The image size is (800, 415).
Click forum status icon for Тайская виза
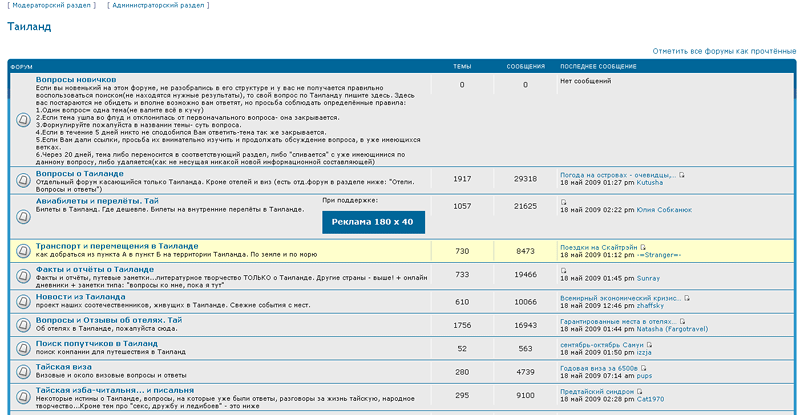coord(23,372)
